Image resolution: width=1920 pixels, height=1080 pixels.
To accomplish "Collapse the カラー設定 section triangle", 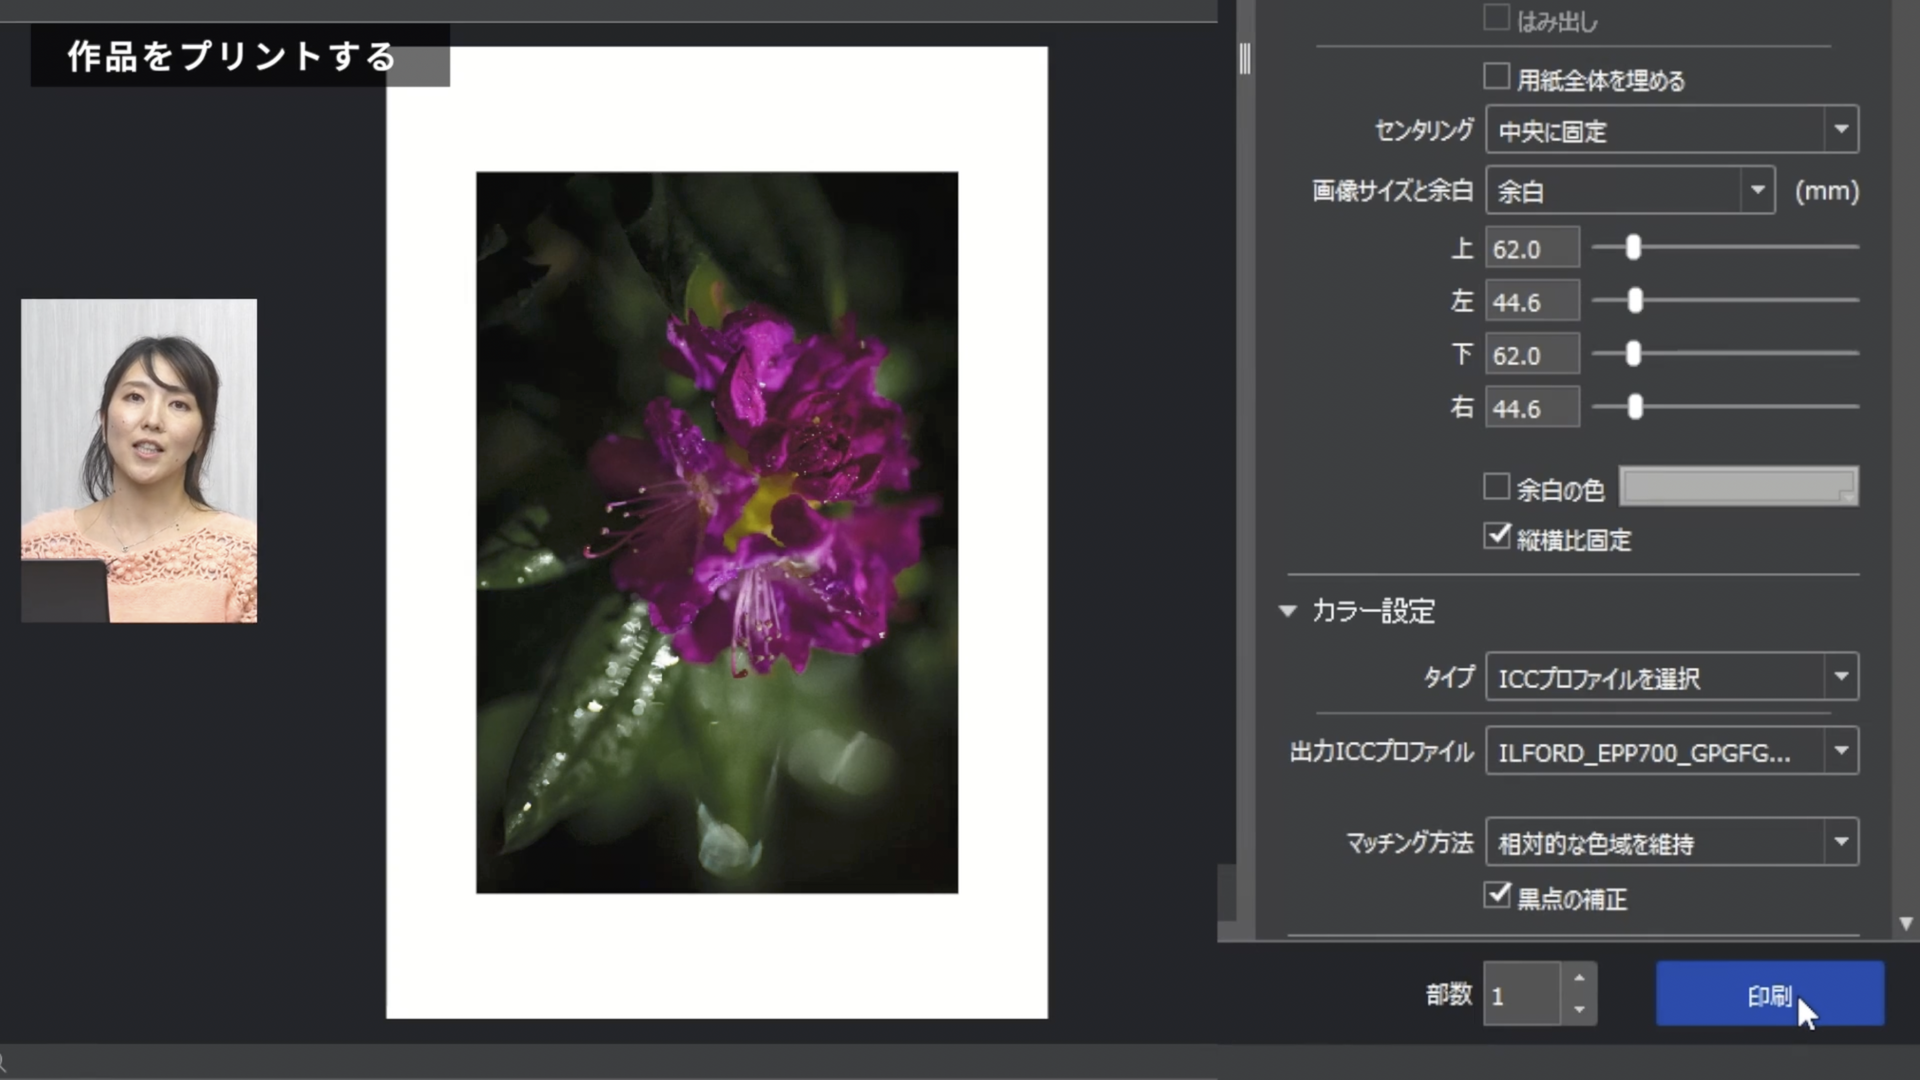I will [x=1287, y=610].
